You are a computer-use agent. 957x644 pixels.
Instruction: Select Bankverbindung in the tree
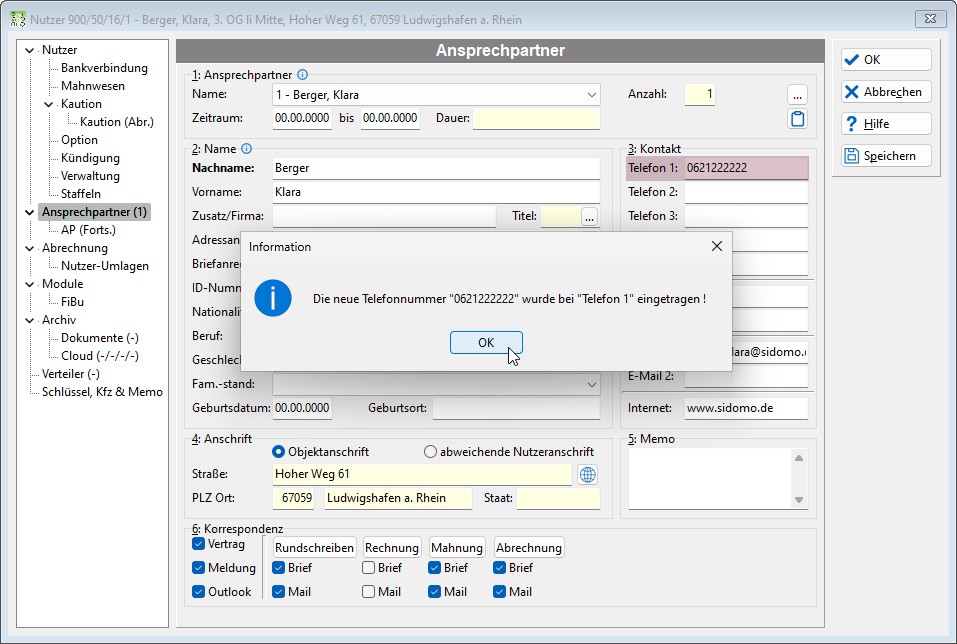click(104, 68)
